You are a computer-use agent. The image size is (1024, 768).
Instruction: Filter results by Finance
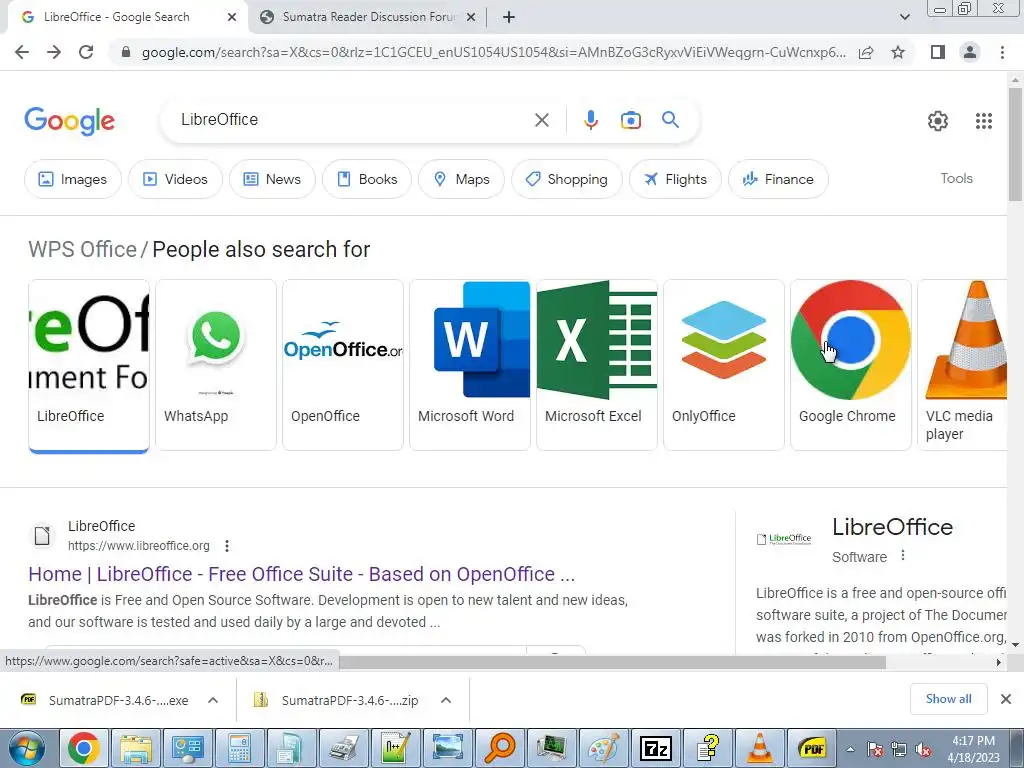coord(778,179)
